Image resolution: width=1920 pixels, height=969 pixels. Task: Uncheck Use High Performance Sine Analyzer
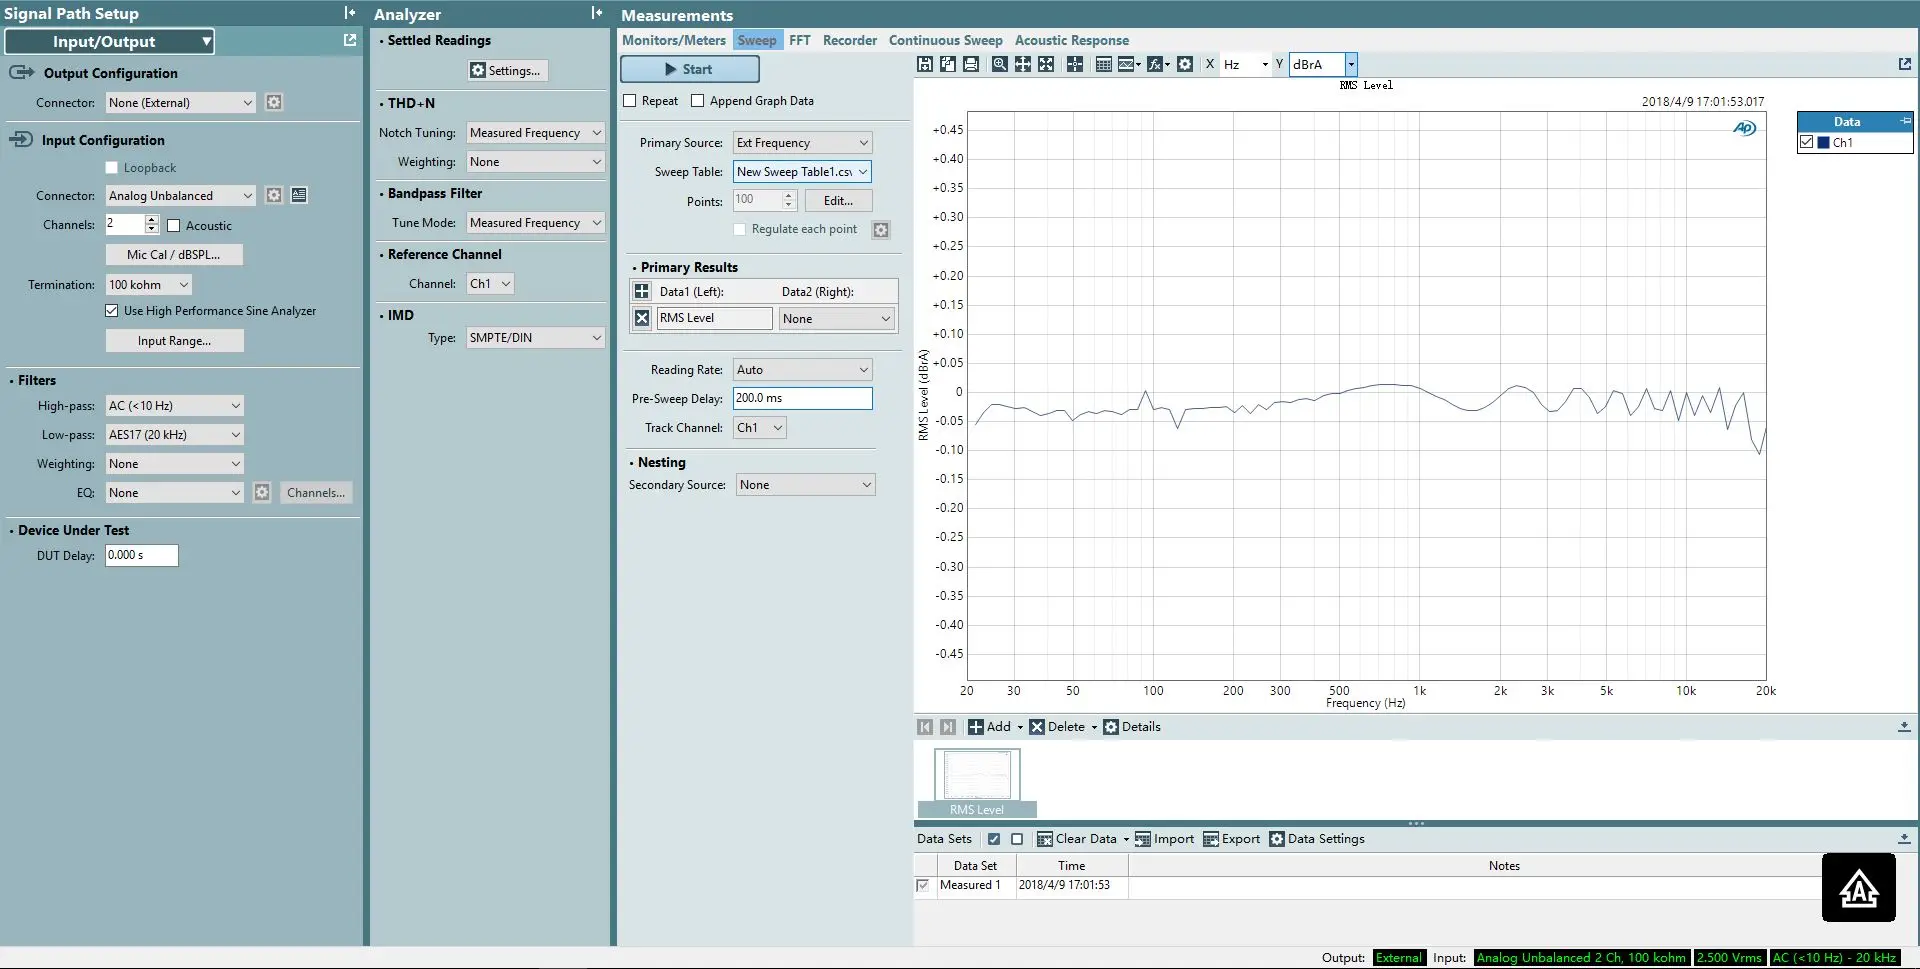(x=112, y=311)
